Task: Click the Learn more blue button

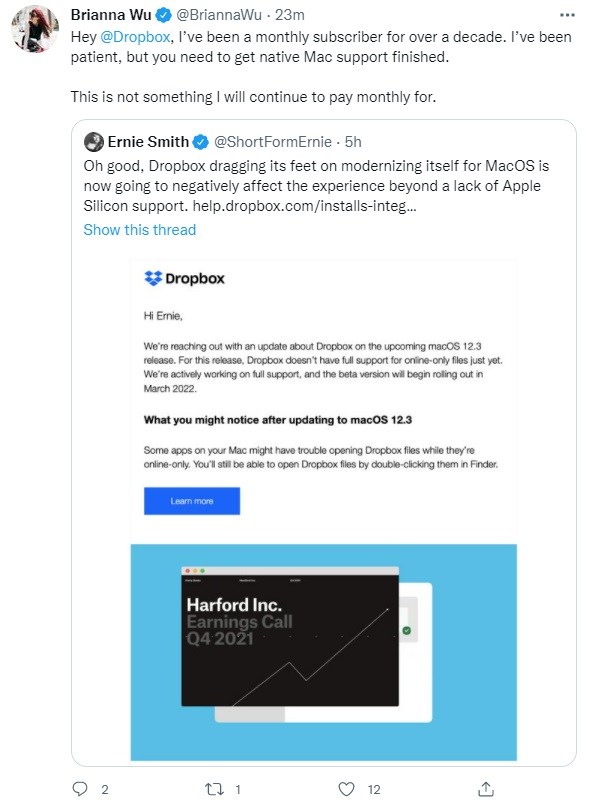Action: (192, 501)
